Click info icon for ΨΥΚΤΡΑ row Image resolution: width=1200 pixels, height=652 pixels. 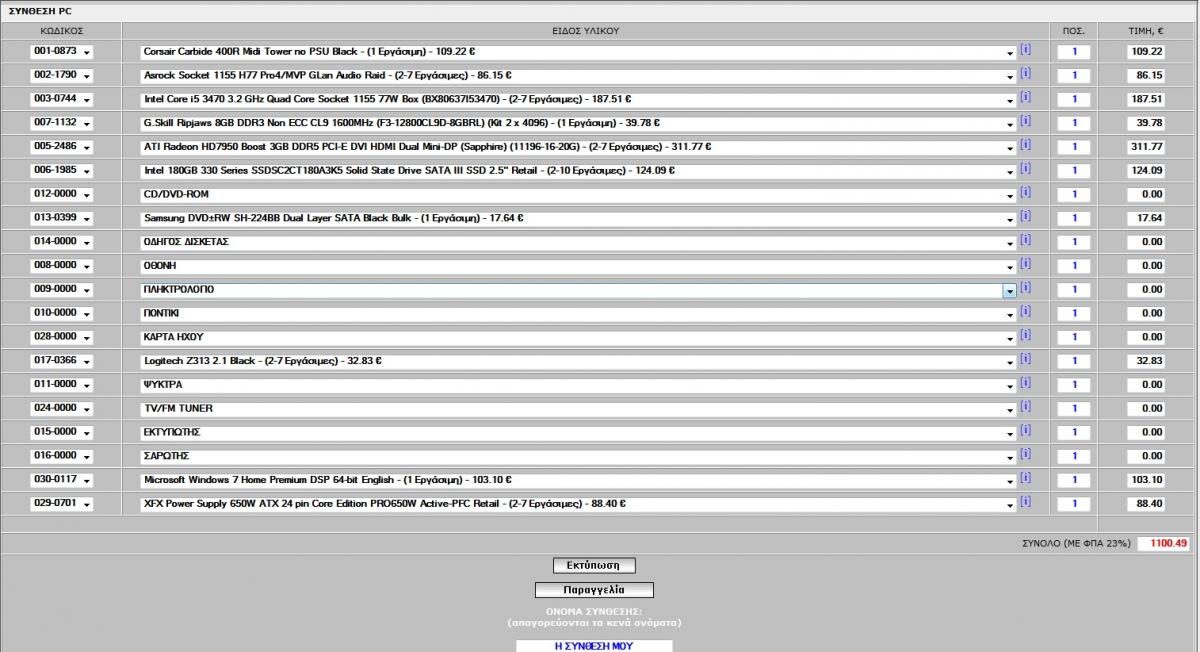coord(1026,383)
